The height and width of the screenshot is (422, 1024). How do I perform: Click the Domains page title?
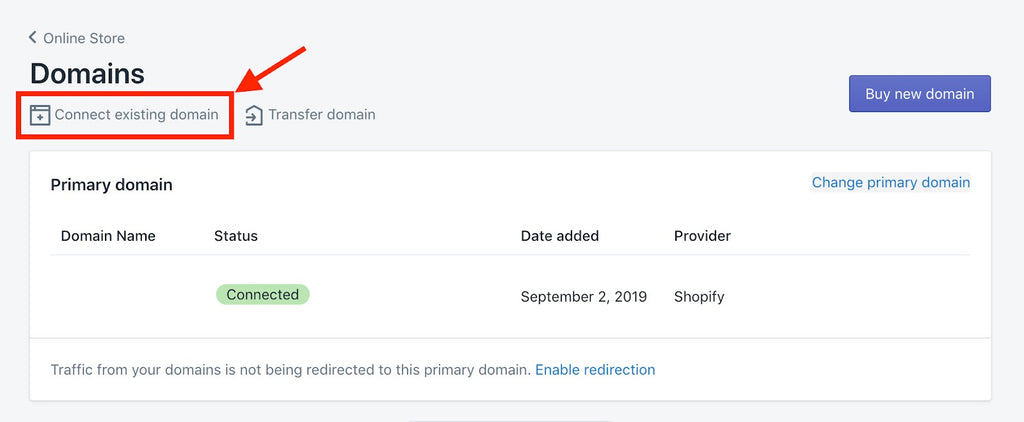coord(87,73)
